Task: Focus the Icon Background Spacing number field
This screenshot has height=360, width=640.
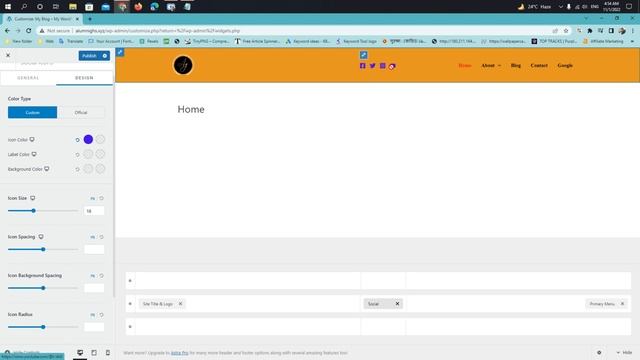Action: pyautogui.click(x=94, y=288)
